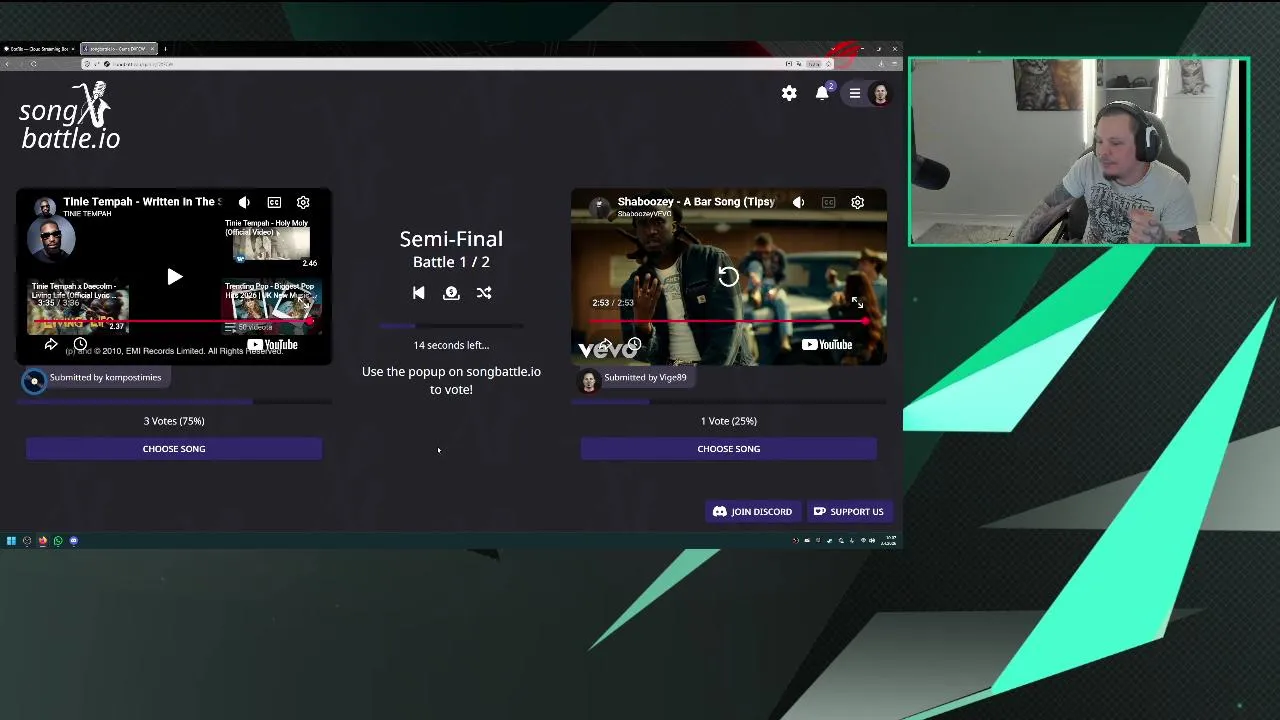Click the Join Discord button
Screen dimensions: 1280x720
click(753, 512)
